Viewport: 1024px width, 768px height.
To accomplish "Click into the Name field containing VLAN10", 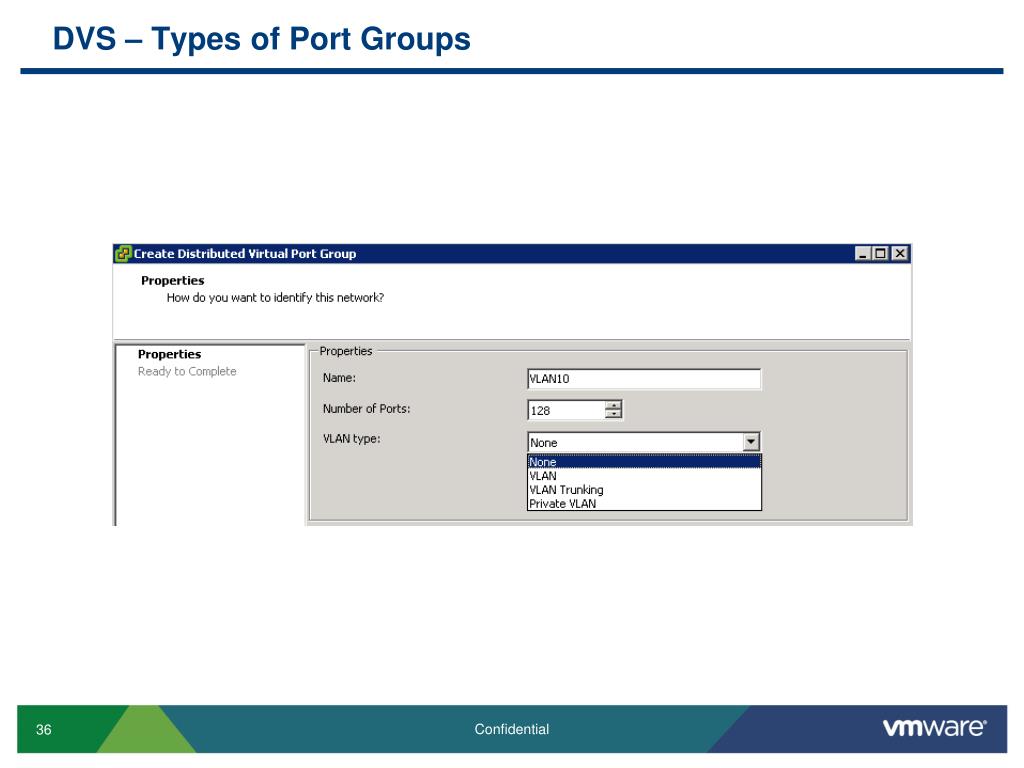I will (x=644, y=379).
